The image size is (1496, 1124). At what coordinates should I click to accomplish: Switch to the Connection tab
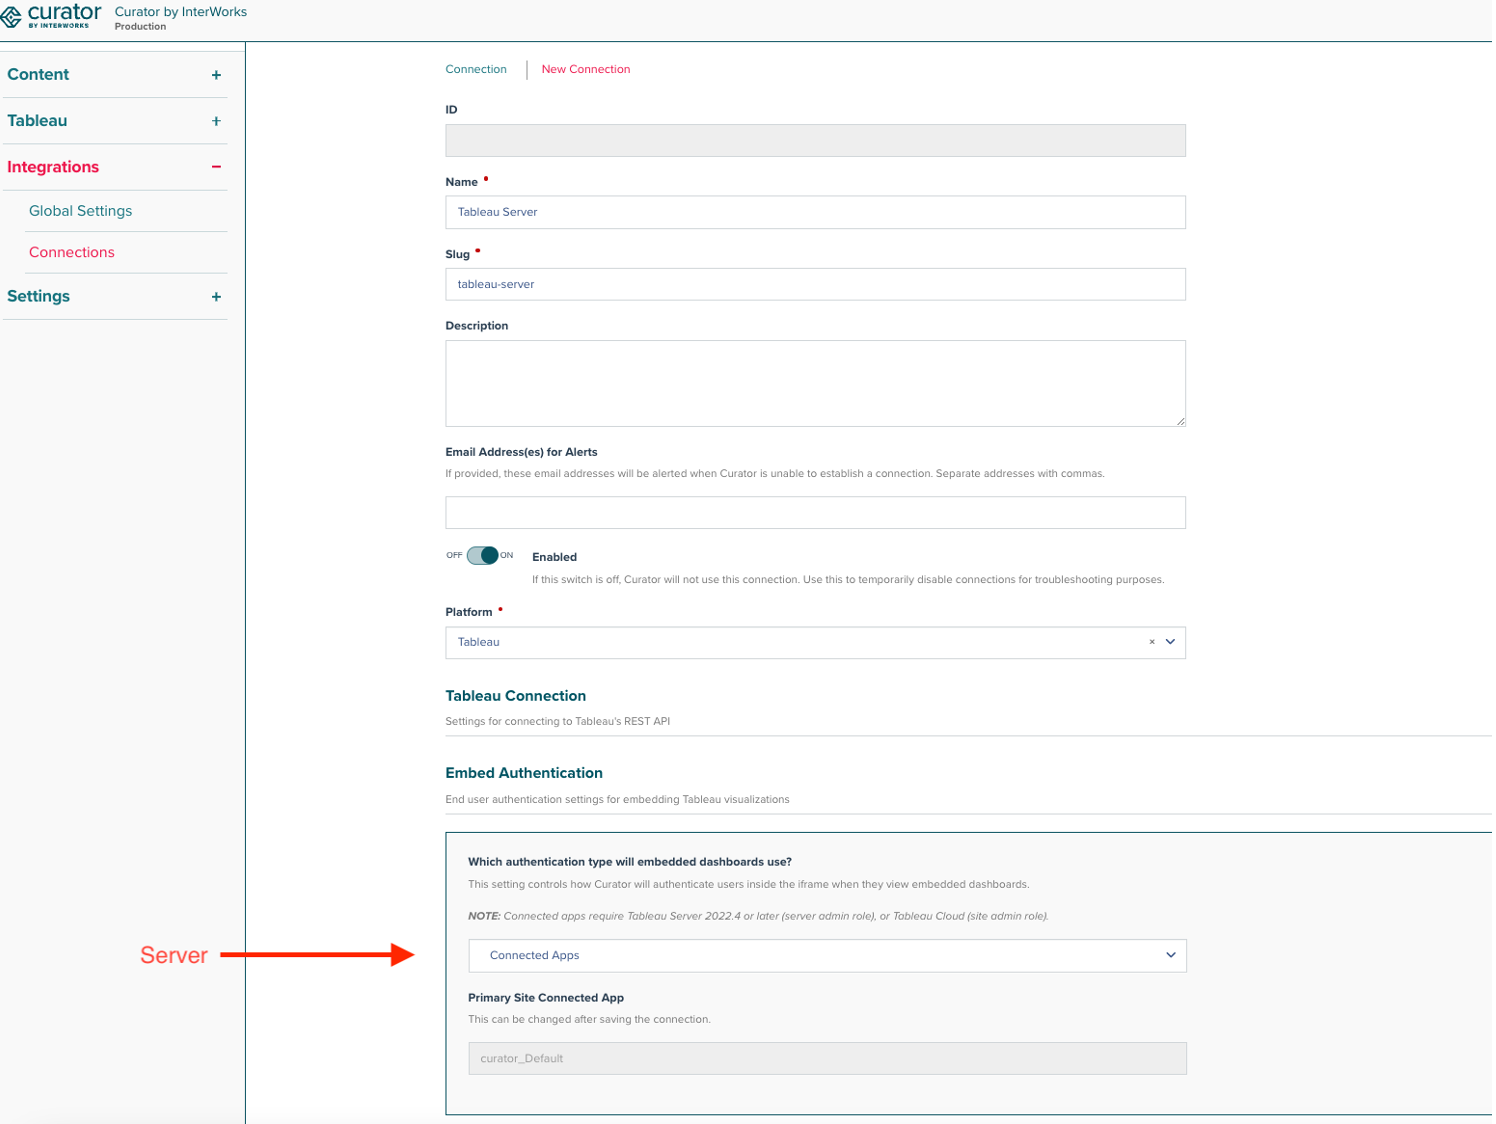[x=476, y=69]
